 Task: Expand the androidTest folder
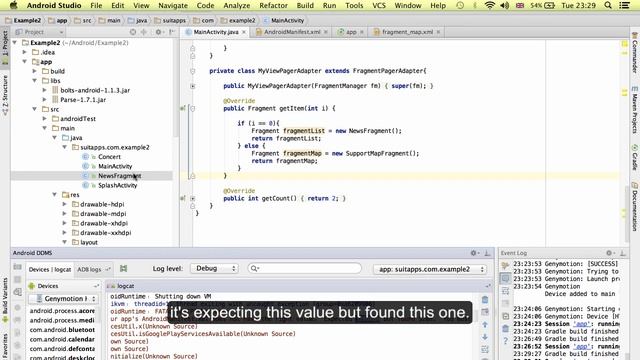pyautogui.click(x=44, y=119)
